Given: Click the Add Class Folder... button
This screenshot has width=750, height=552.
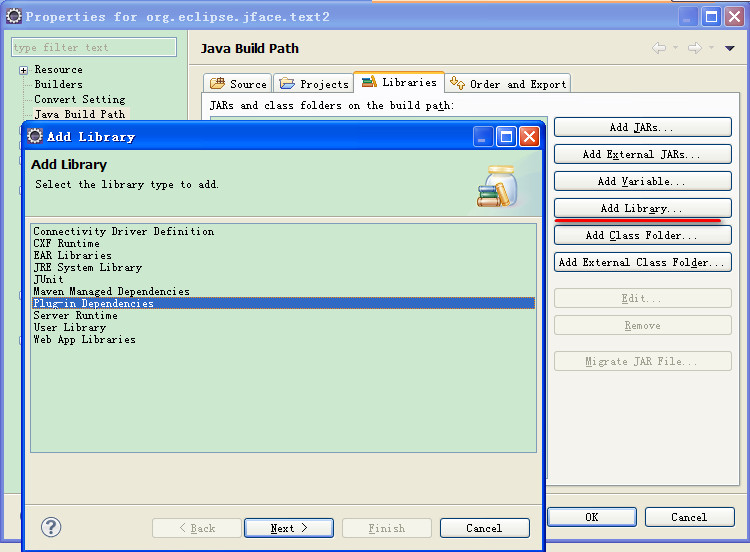Looking at the screenshot, I should click(x=642, y=235).
